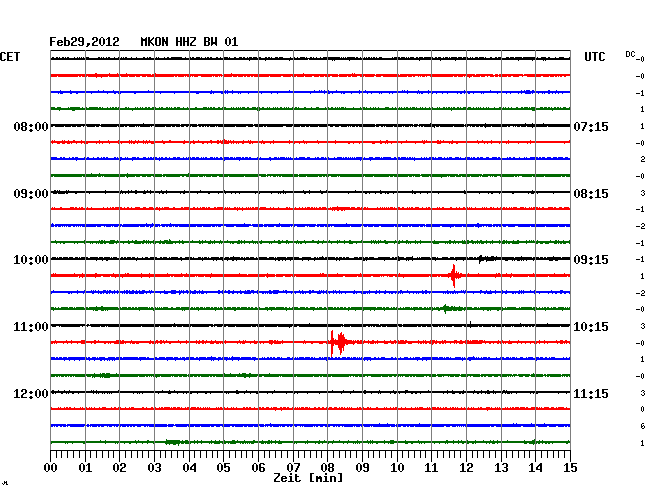Click the 11:15 UTC time label
The height and width of the screenshot is (494, 650).
[x=591, y=393]
